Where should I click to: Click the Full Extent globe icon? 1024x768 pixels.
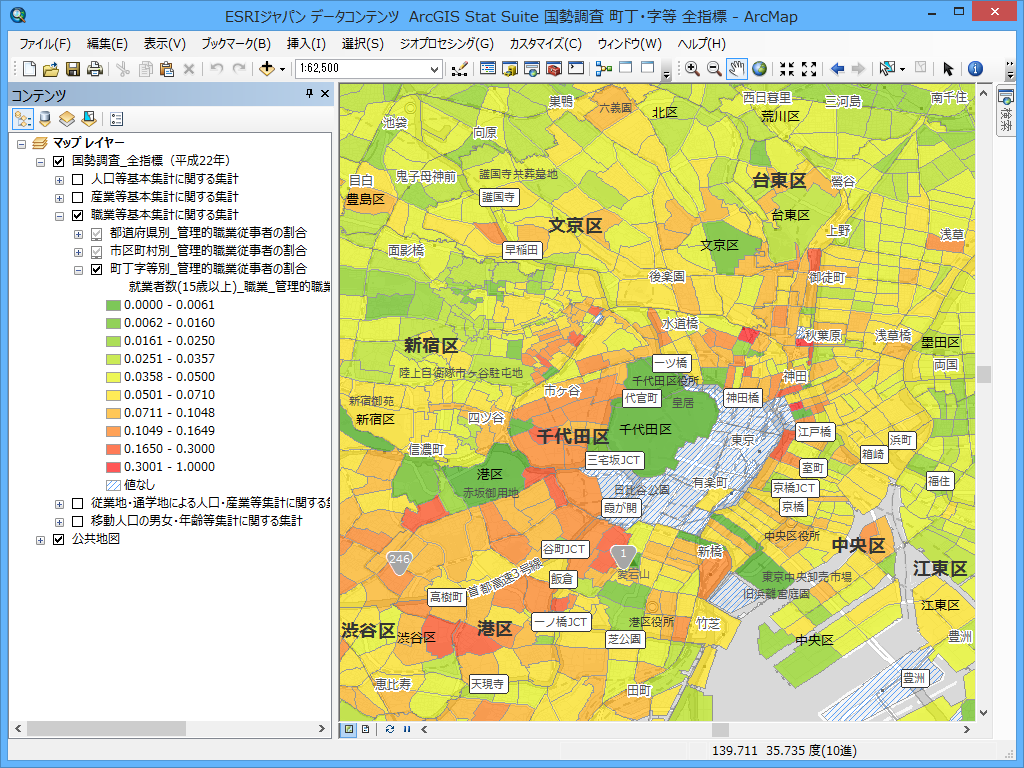(760, 69)
